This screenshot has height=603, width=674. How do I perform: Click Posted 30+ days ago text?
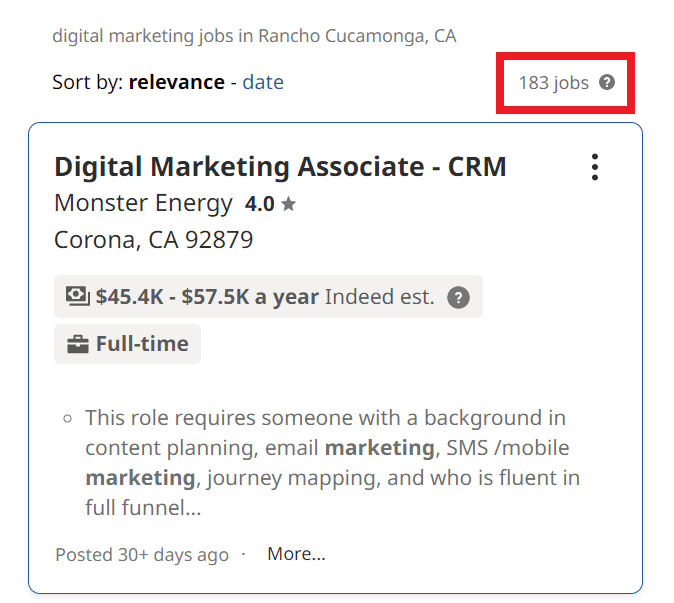pyautogui.click(x=142, y=554)
